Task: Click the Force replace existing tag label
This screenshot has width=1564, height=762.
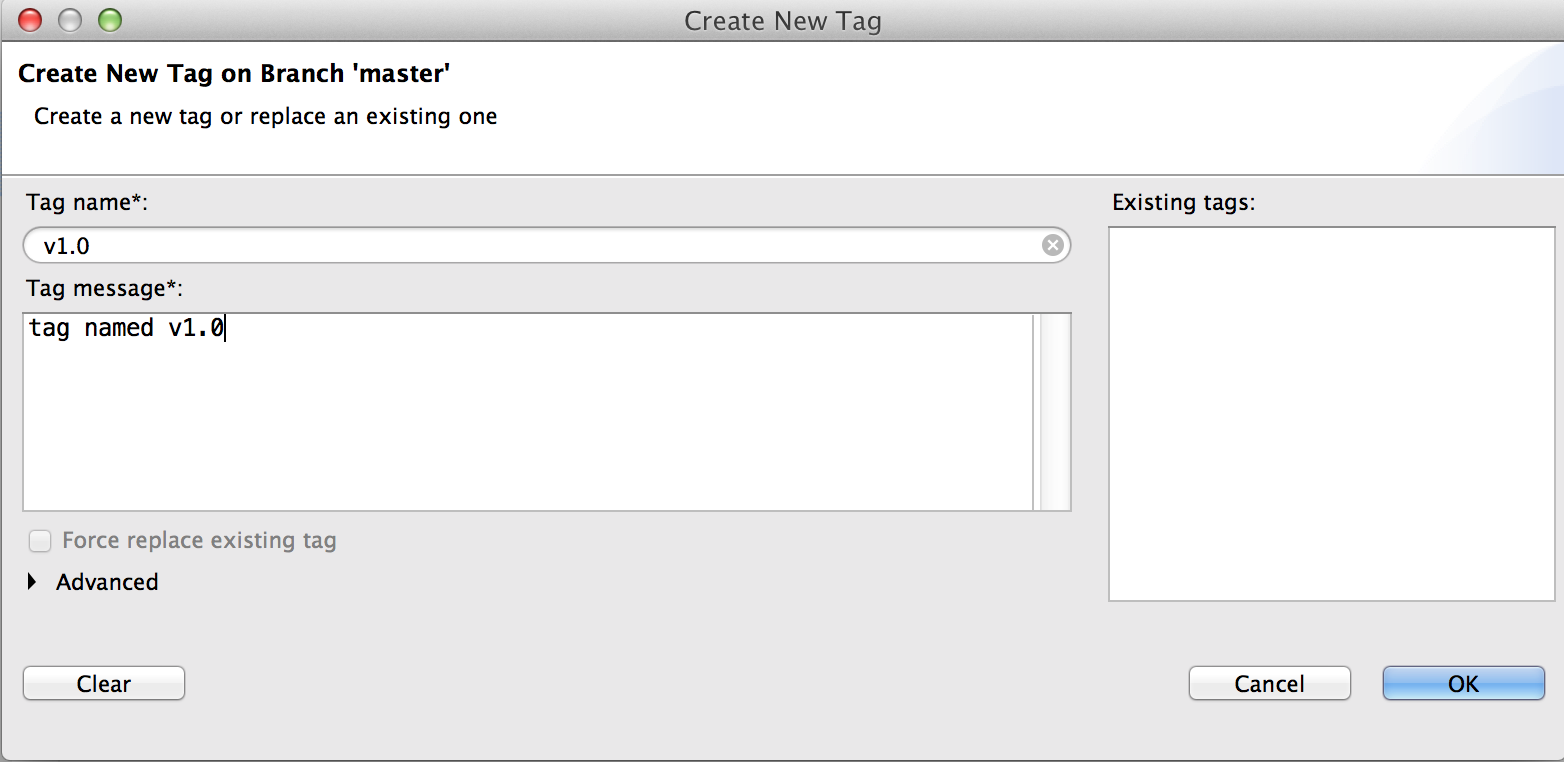Action: click(199, 541)
